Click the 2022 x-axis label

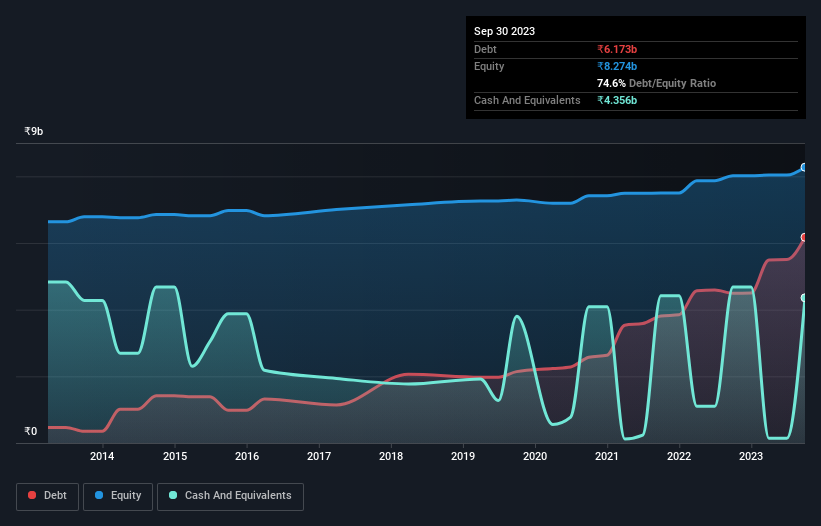tap(679, 456)
